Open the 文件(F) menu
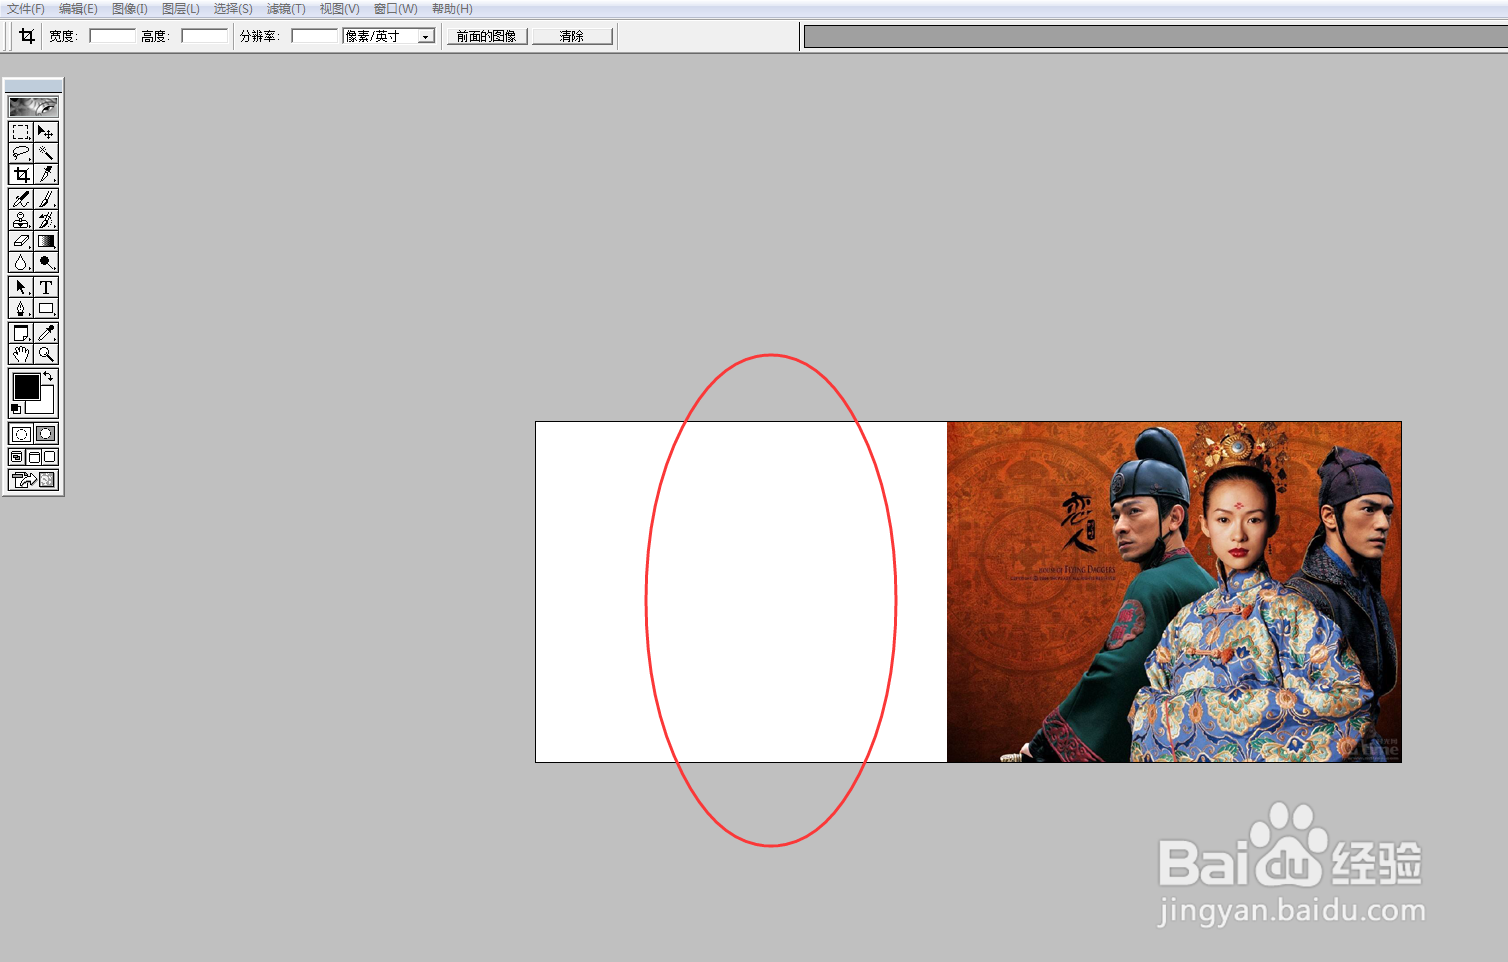The height and width of the screenshot is (962, 1508). [26, 9]
